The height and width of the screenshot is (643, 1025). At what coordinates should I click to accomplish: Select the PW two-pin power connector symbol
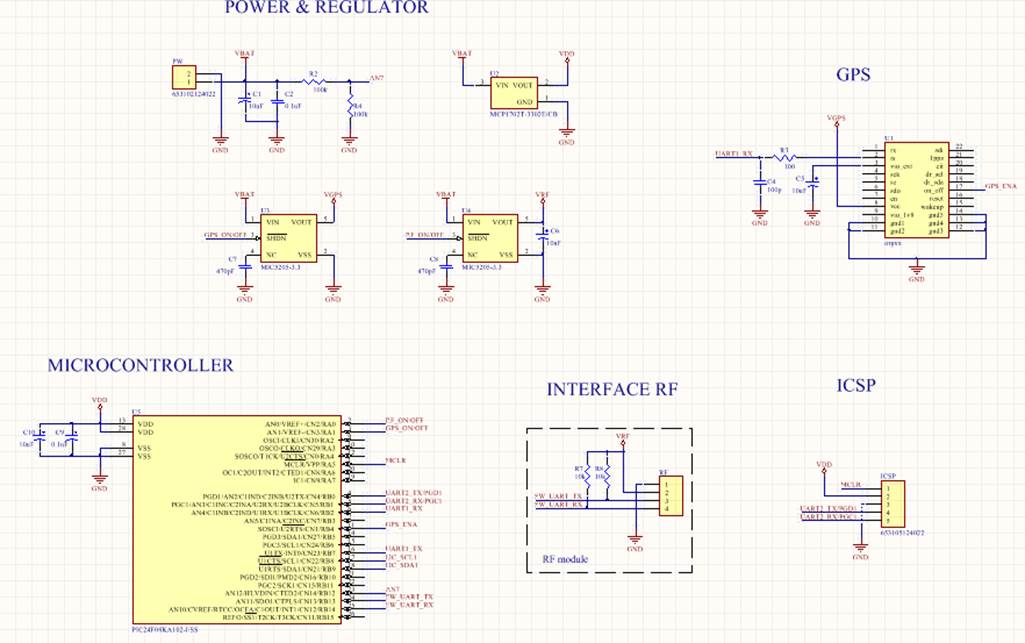click(x=184, y=77)
